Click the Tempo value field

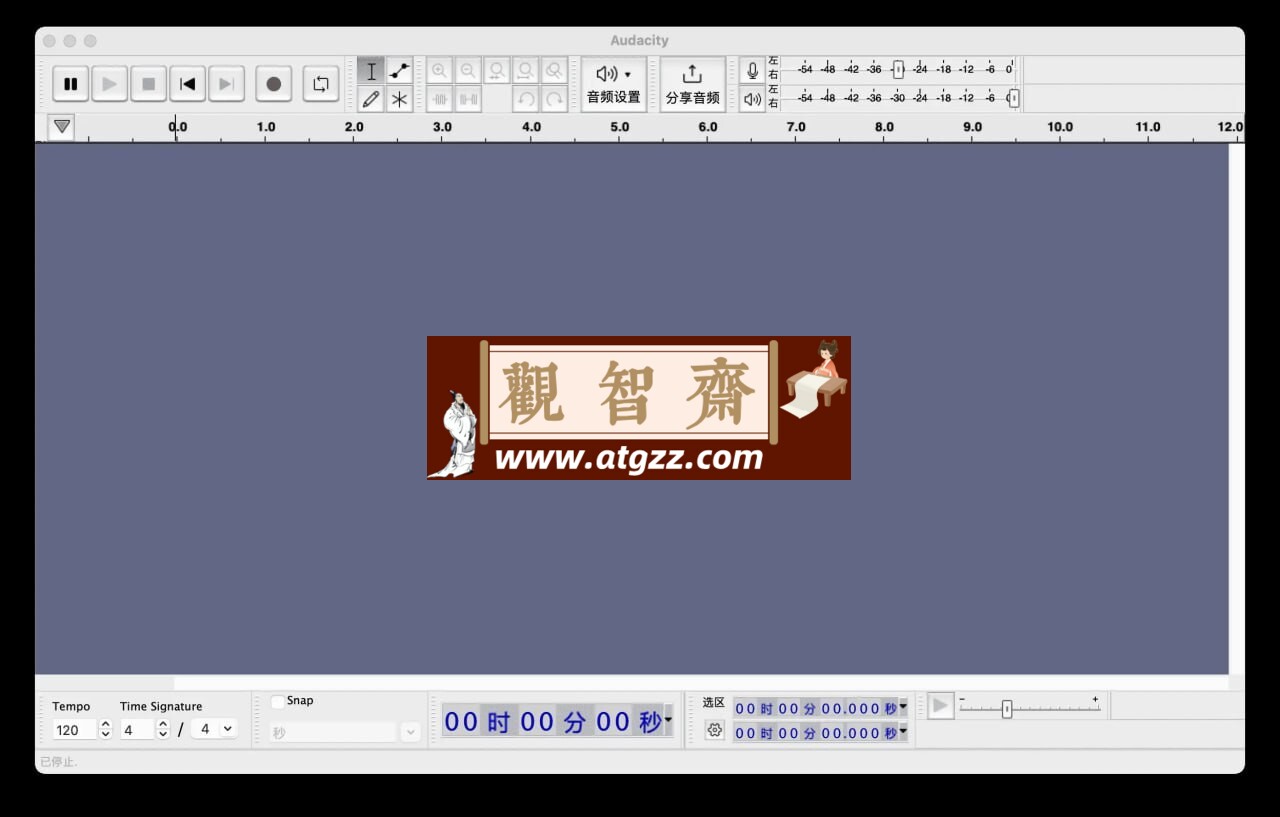[x=75, y=730]
